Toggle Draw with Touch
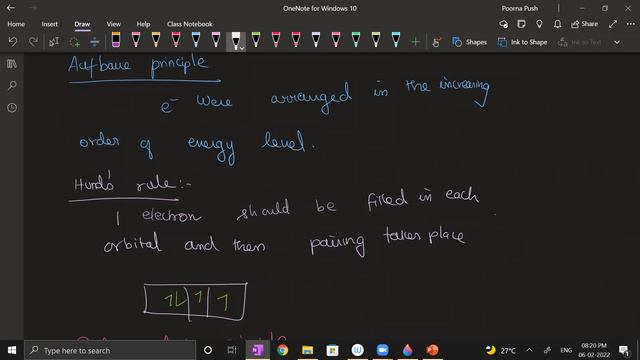Image resolution: width=640 pixels, height=360 pixels. (436, 42)
